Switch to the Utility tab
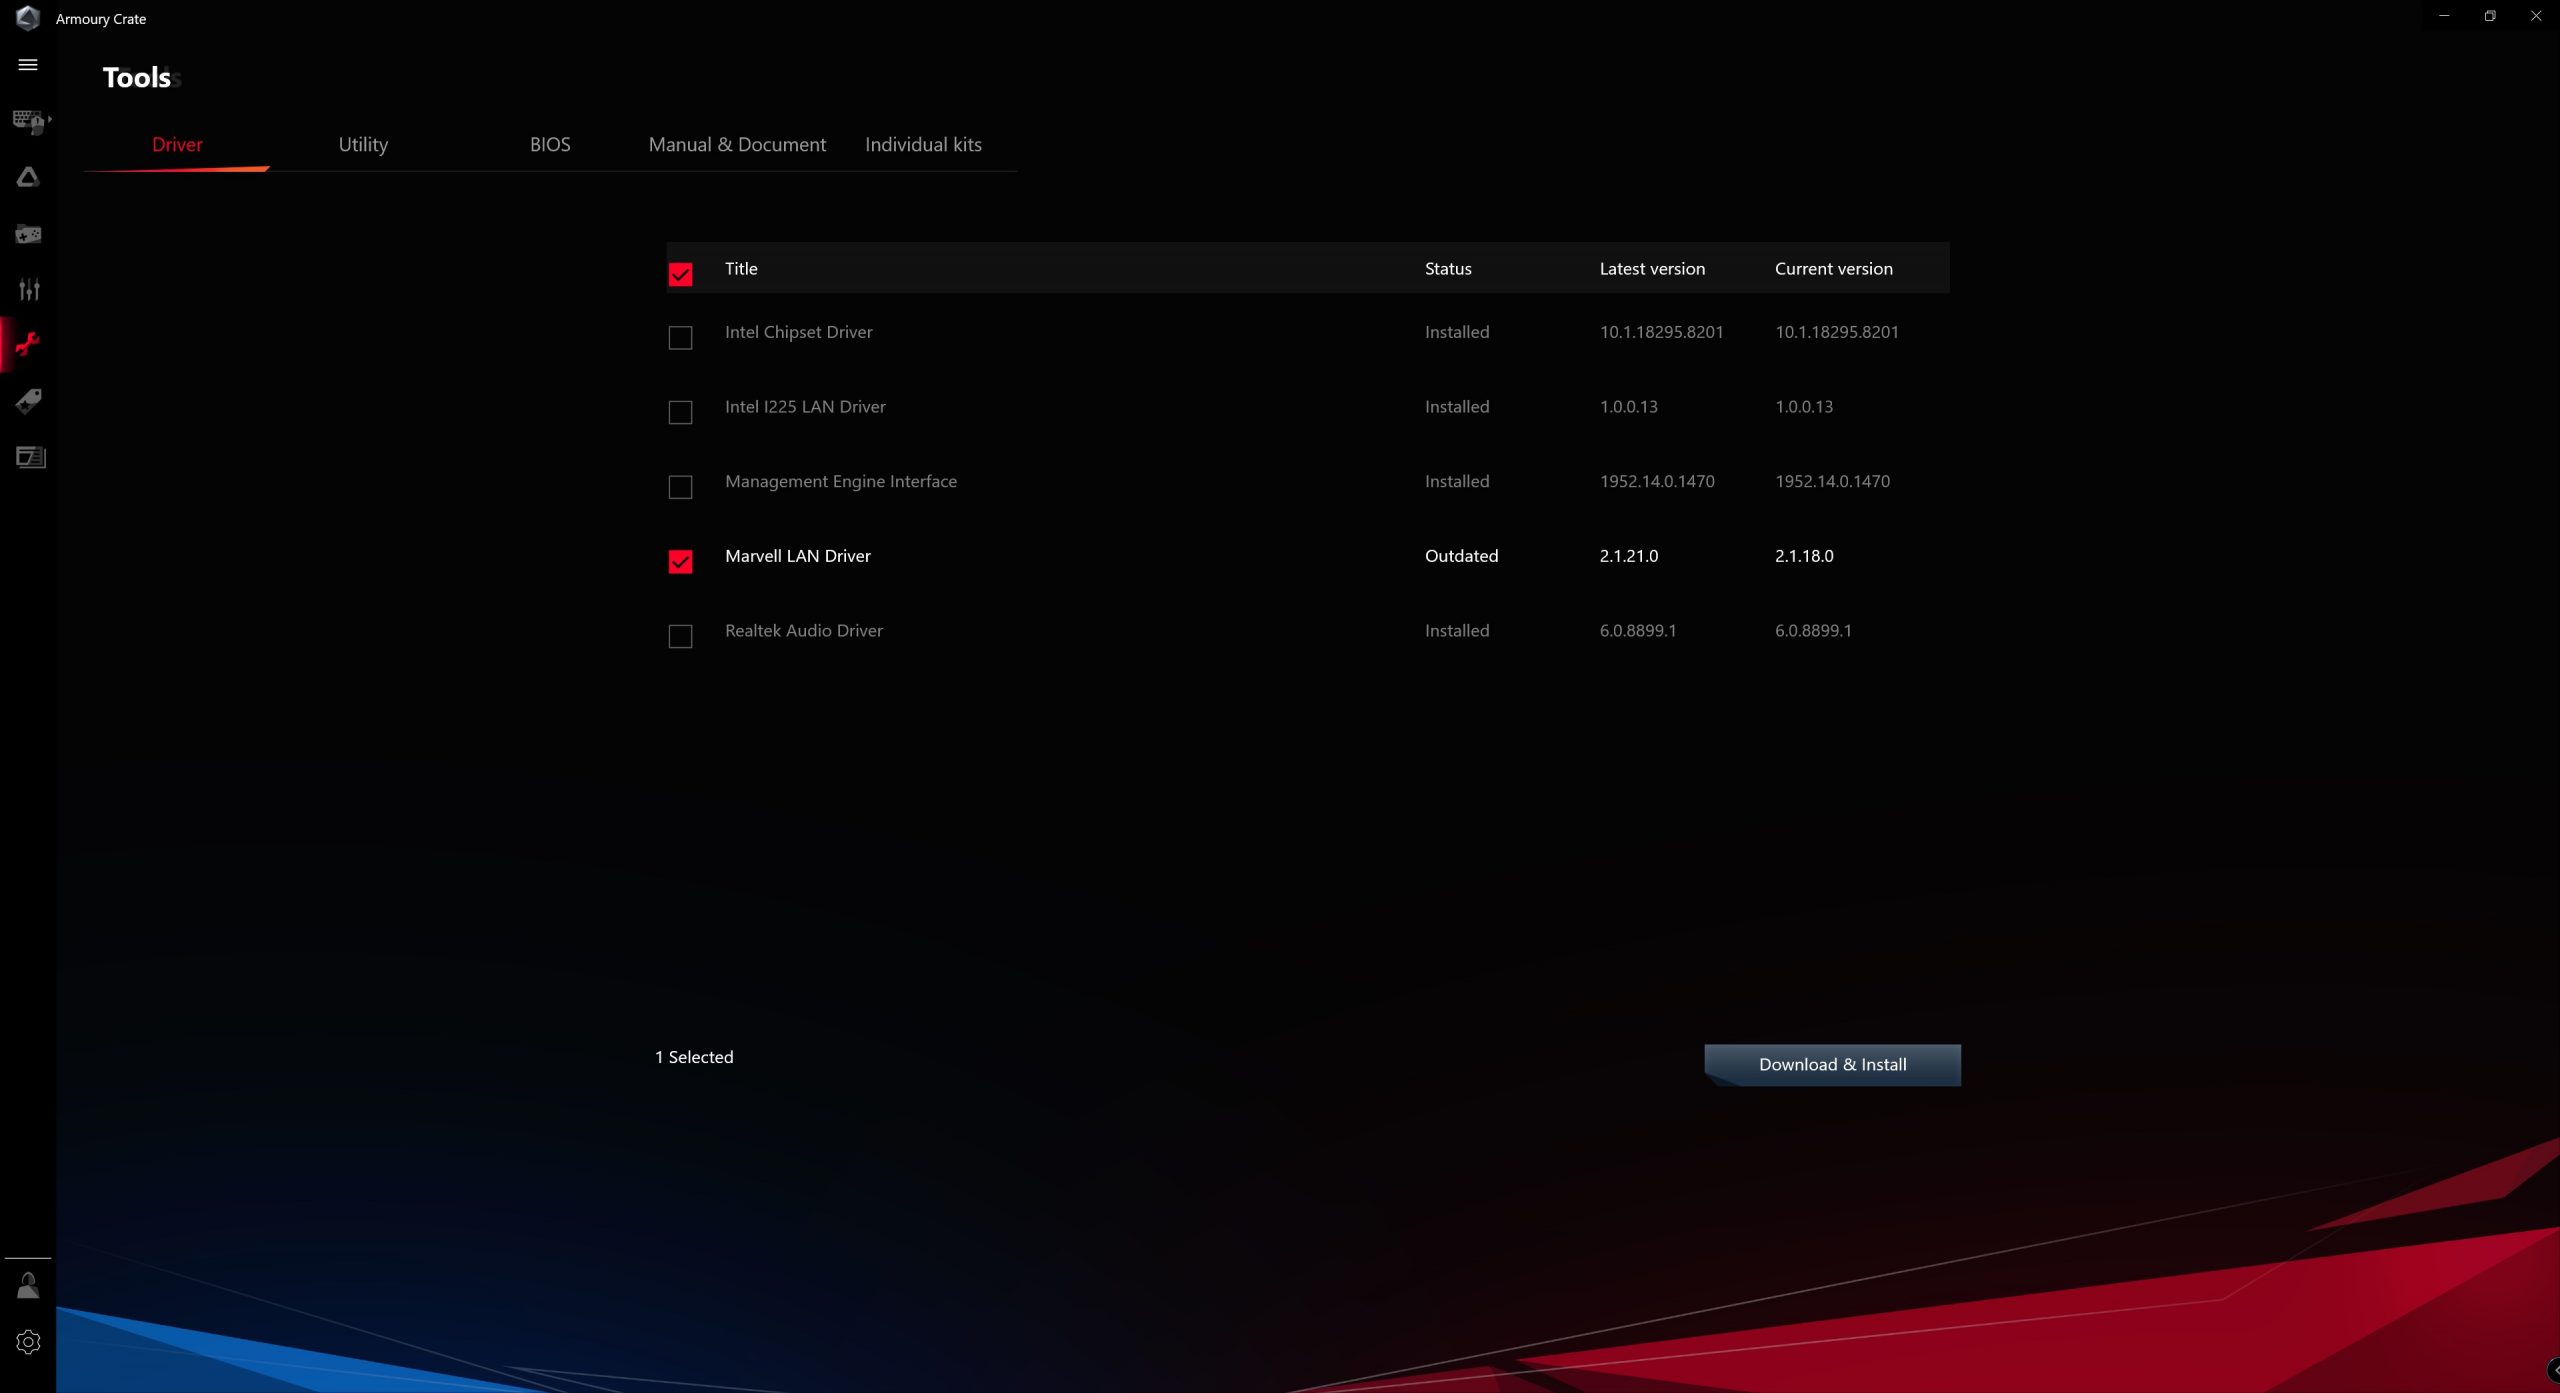The width and height of the screenshot is (2560, 1393). pos(363,145)
